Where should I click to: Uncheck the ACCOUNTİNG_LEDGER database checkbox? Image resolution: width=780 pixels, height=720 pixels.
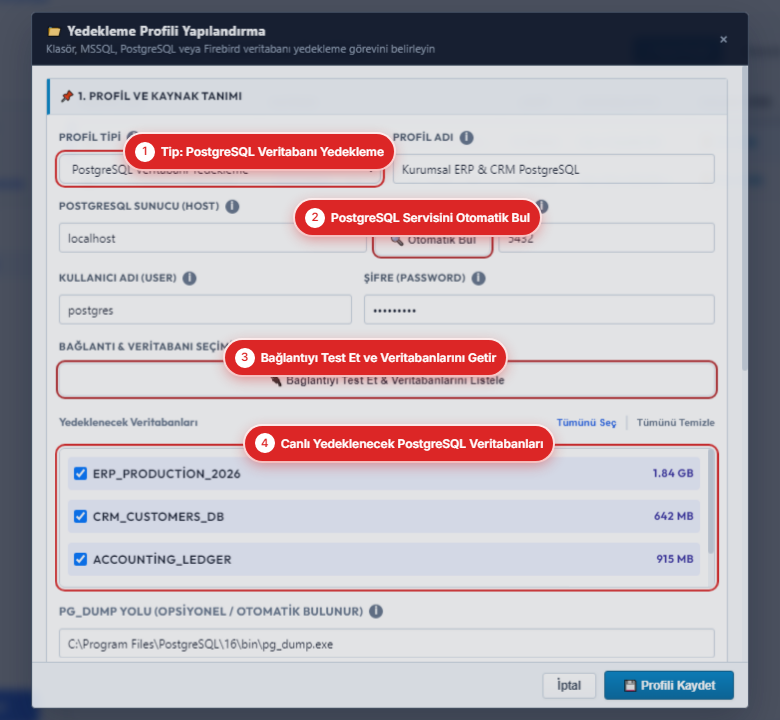(80, 559)
